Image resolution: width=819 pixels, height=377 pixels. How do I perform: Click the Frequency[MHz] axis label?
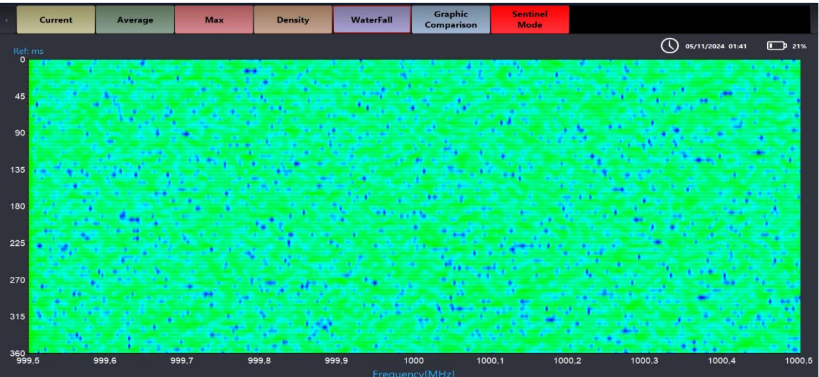pos(414,373)
